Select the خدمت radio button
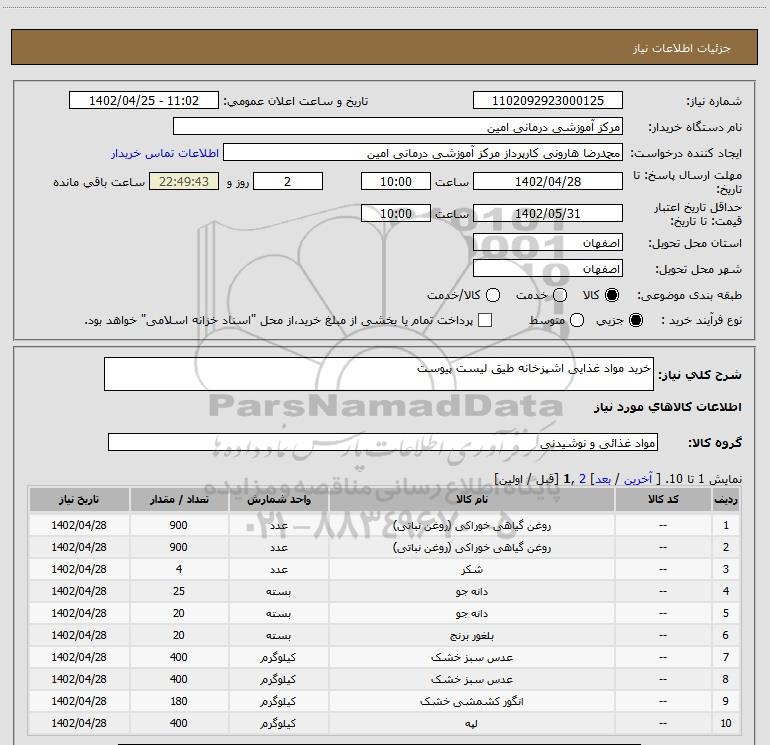 click(x=560, y=295)
